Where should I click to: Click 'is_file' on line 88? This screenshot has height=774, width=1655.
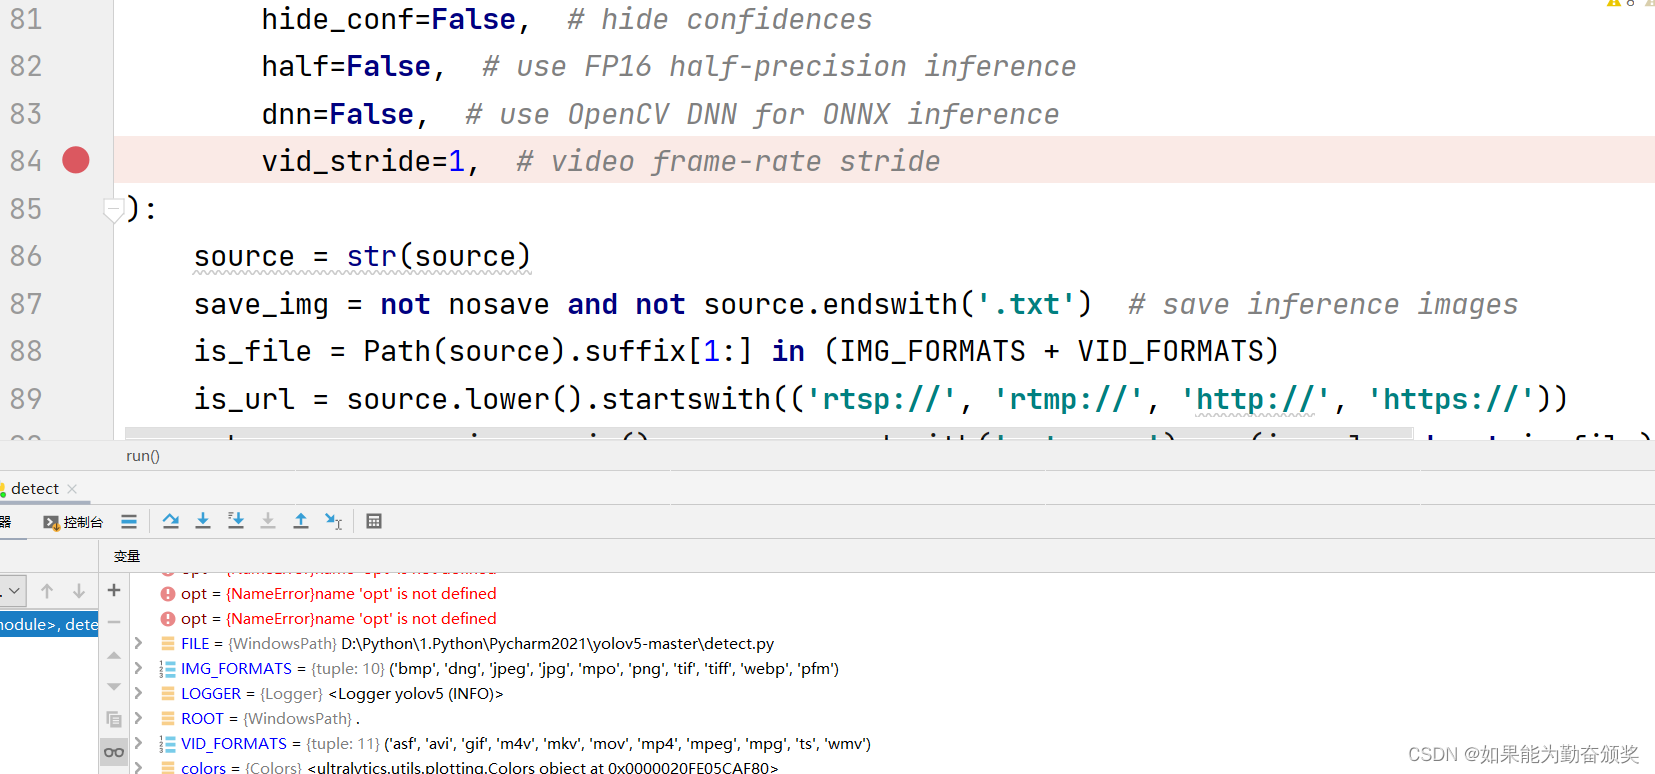[252, 351]
